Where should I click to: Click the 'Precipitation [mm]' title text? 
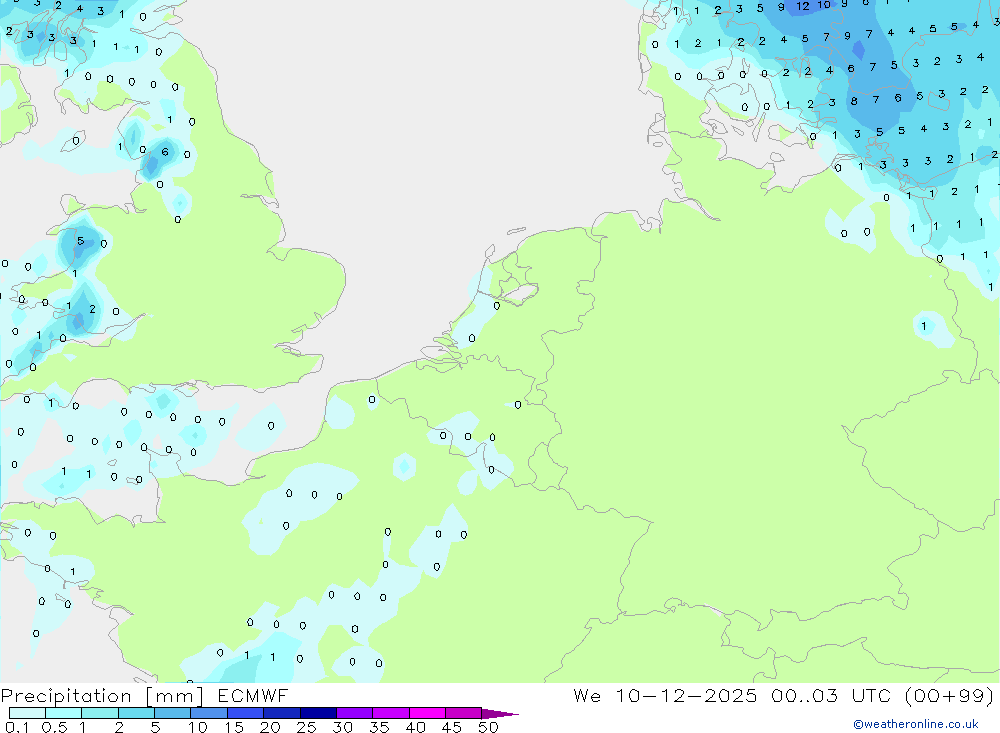(102, 695)
